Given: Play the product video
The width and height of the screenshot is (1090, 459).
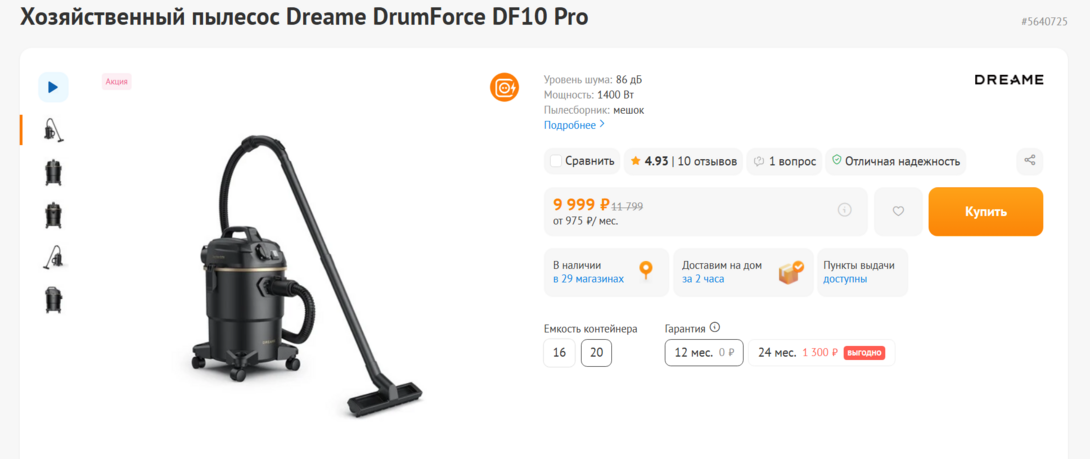Looking at the screenshot, I should pyautogui.click(x=53, y=87).
